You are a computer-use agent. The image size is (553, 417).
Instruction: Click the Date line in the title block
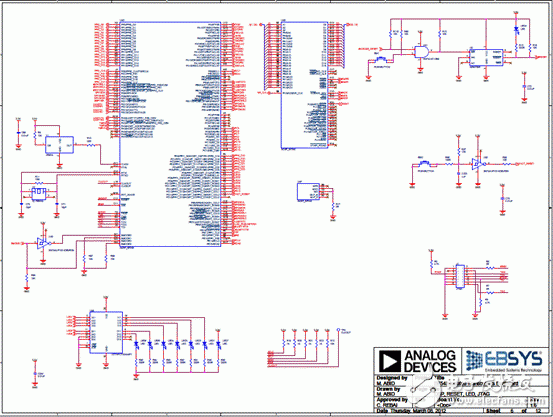[x=411, y=411]
